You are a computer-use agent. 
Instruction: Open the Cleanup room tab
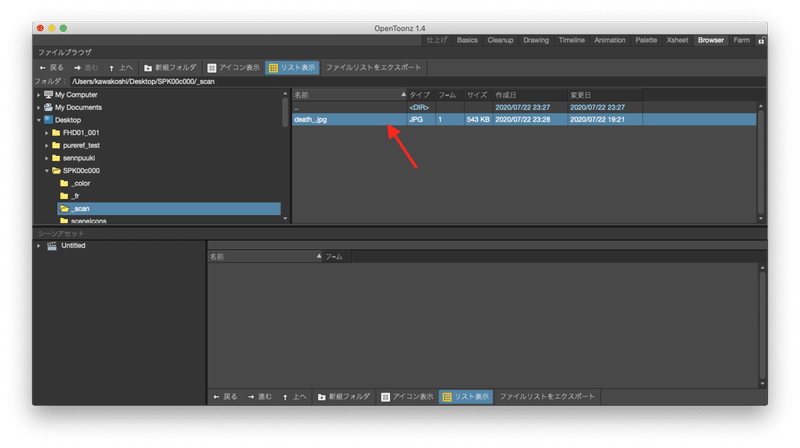tap(500, 40)
